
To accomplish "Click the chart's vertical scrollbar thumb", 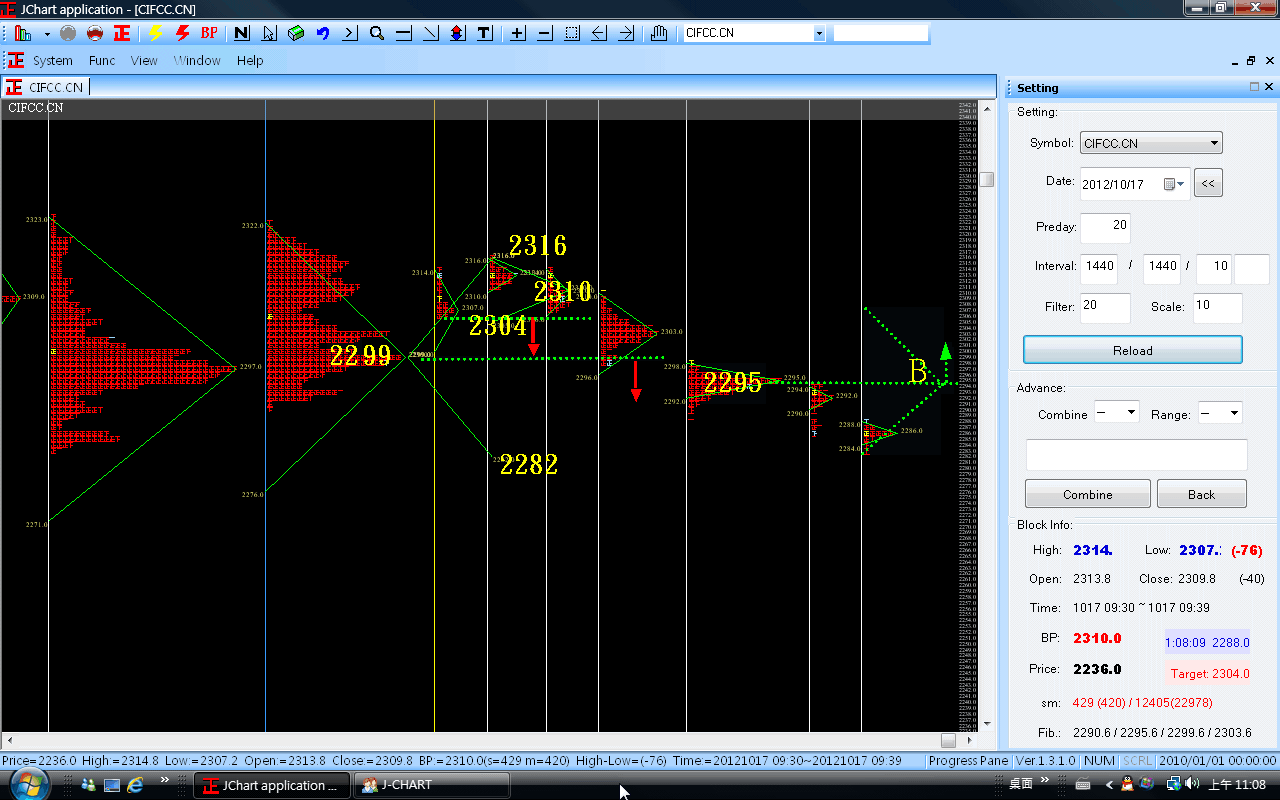I will pyautogui.click(x=987, y=180).
